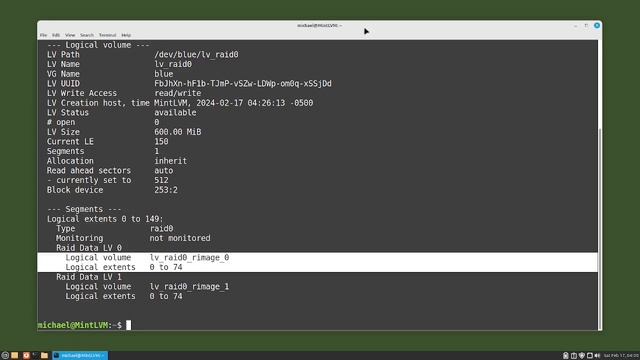The height and width of the screenshot is (360, 640).
Task: Click the LV UUID value FbJhXn-hF1b-TJmP
Action: [242, 83]
